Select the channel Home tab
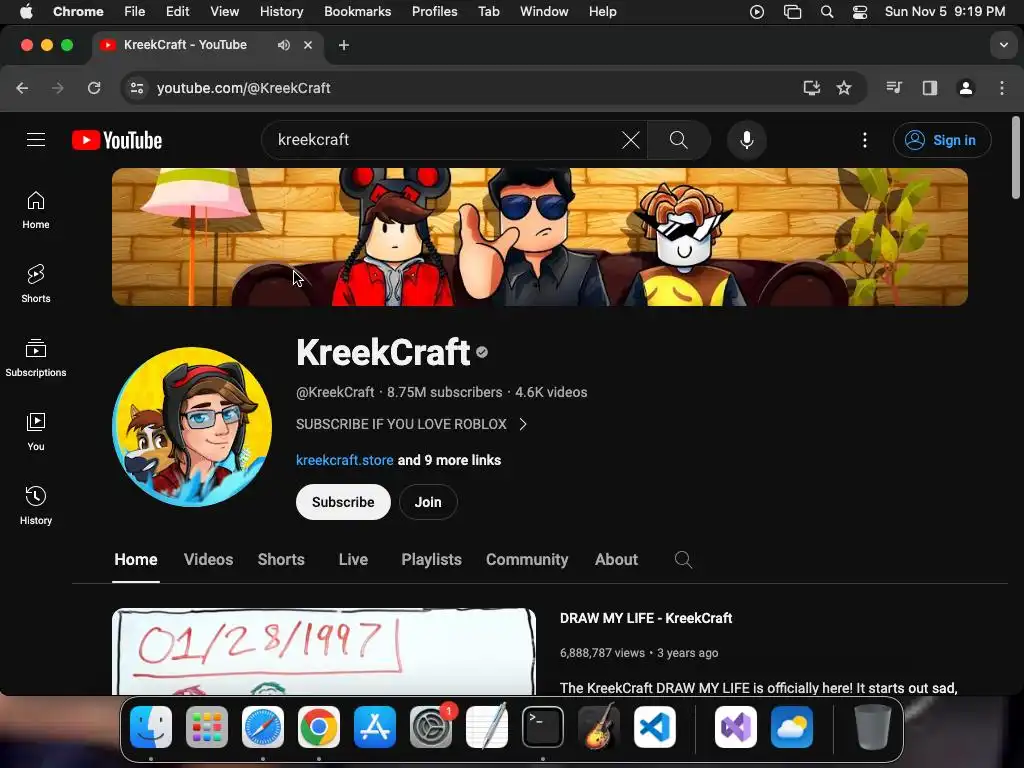 point(136,560)
